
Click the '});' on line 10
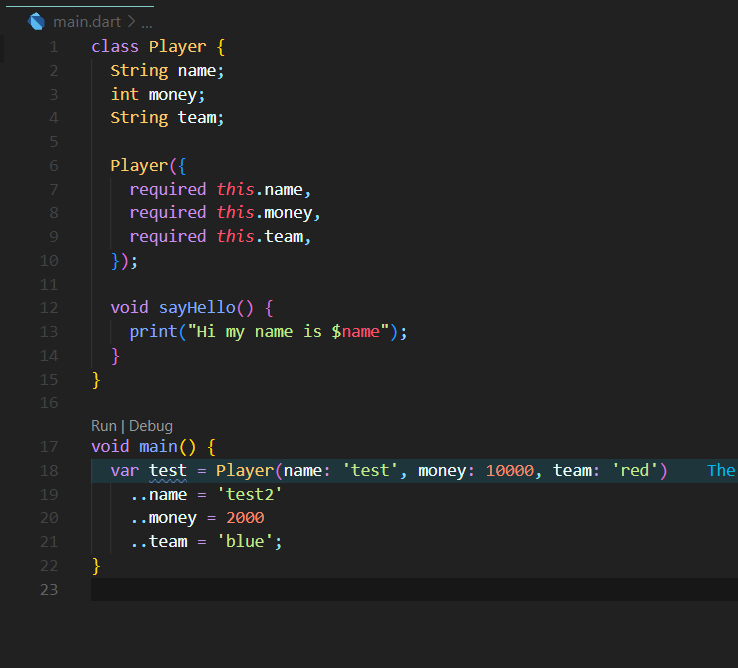pos(124,261)
